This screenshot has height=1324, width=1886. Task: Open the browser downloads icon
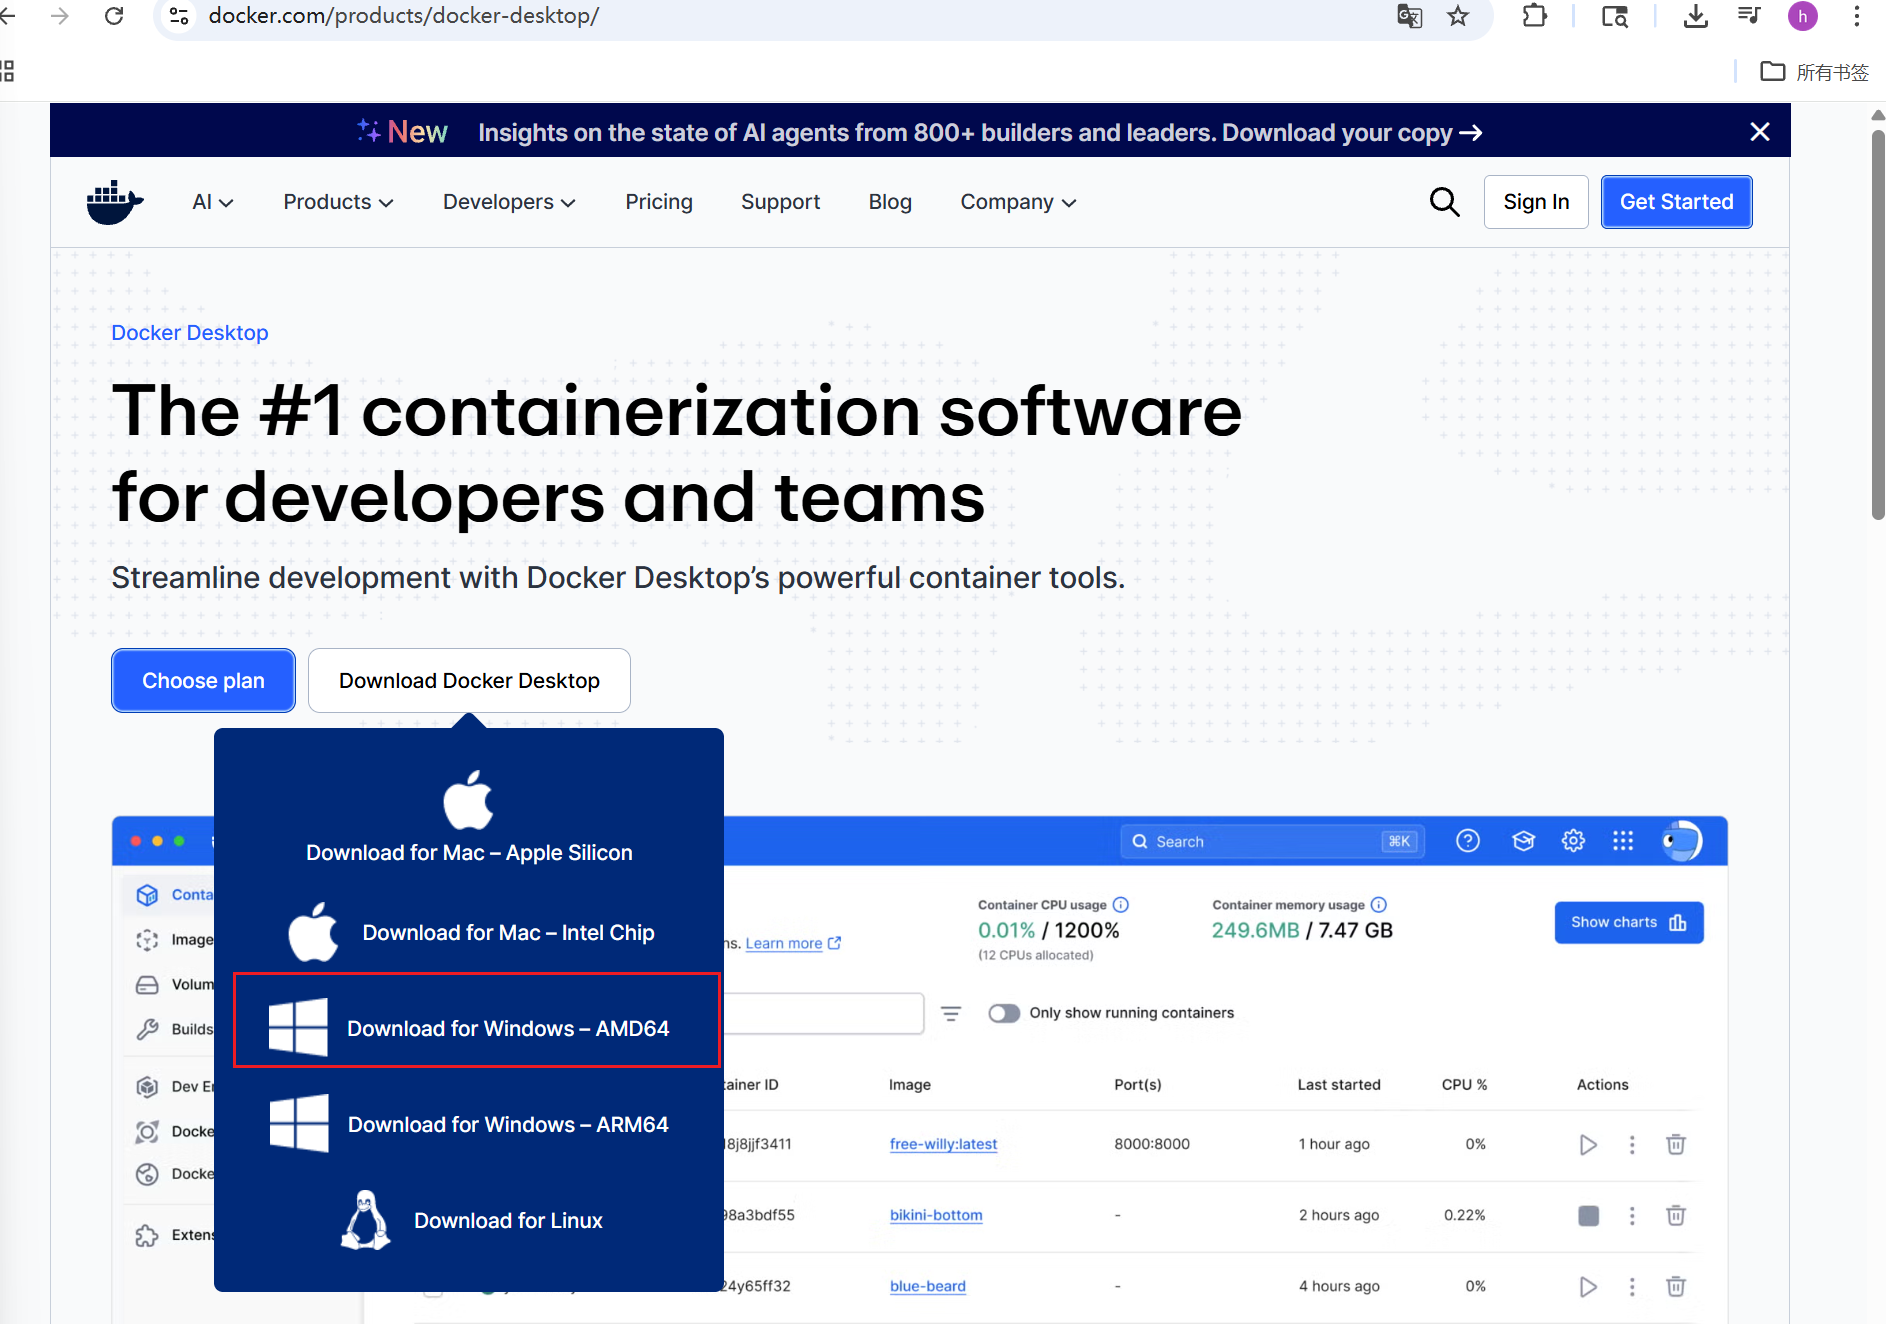coord(1696,16)
